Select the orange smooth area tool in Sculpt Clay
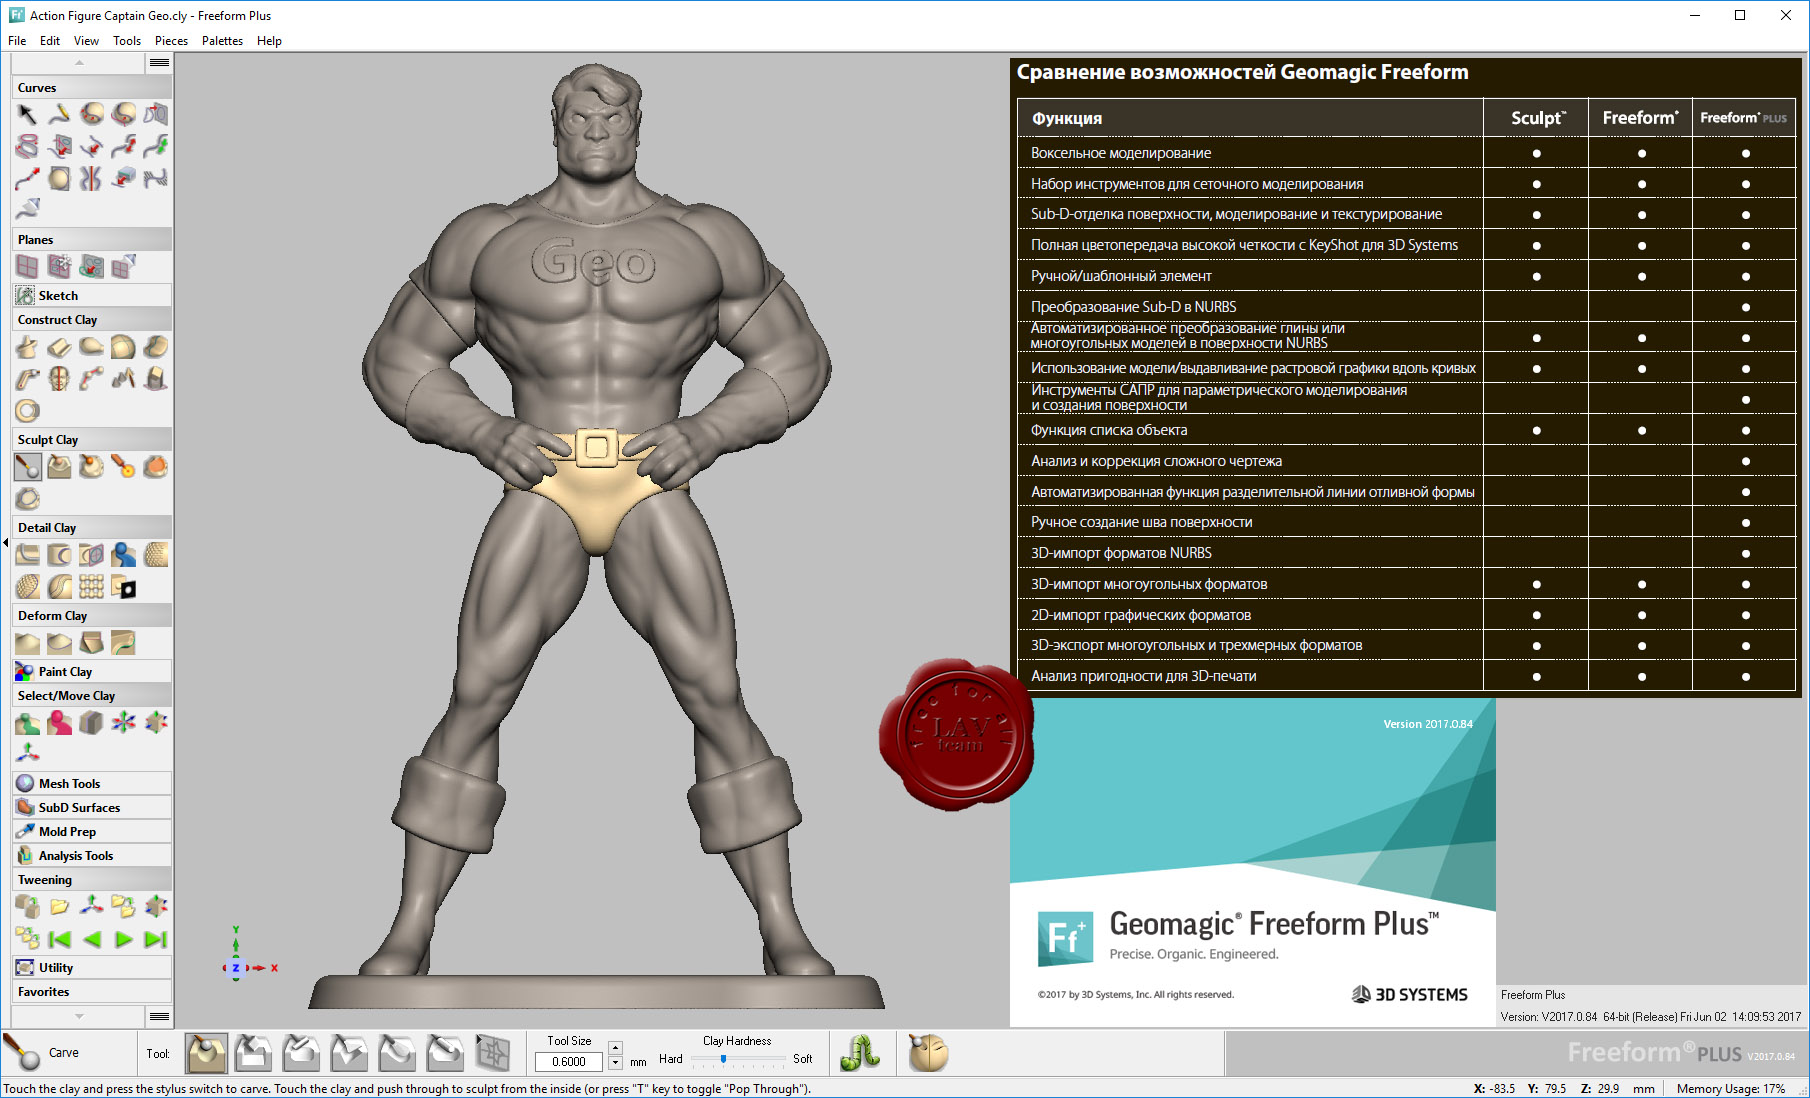 click(x=155, y=467)
